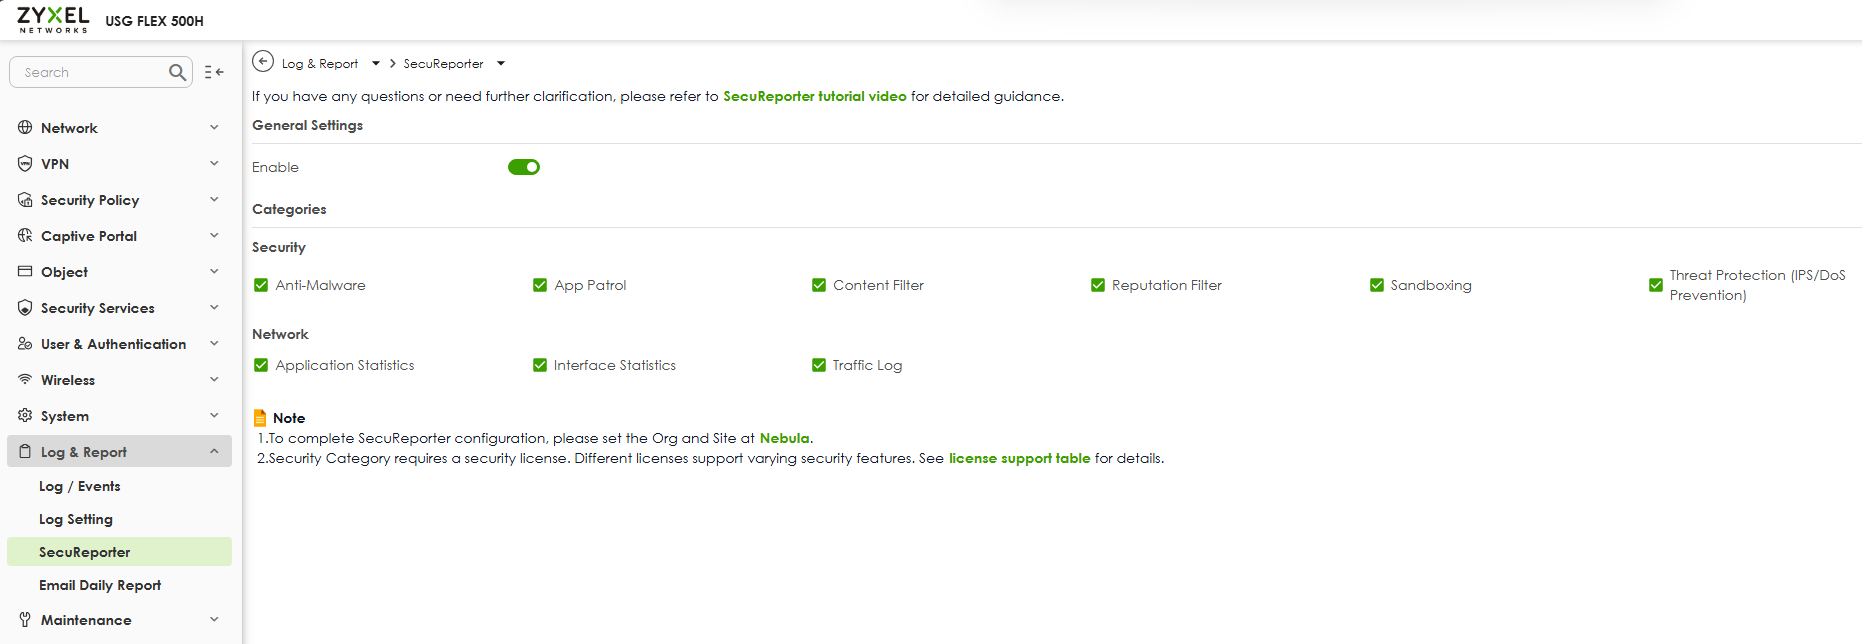The height and width of the screenshot is (644, 1862).
Task: Uncheck the Traffic Log checkbox
Action: coord(819,365)
